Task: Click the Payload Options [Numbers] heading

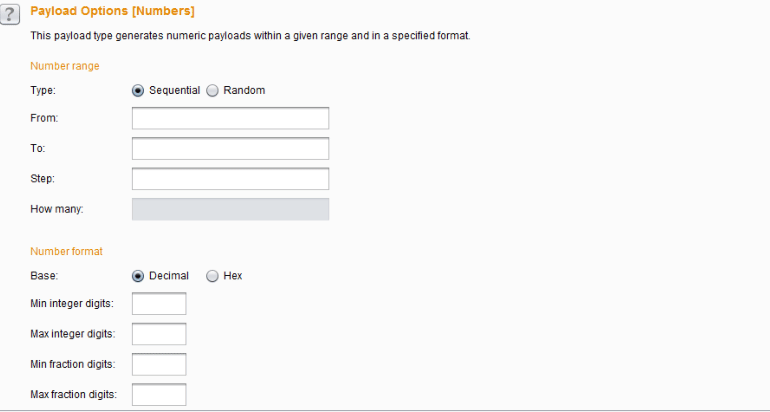Action: pos(112,11)
